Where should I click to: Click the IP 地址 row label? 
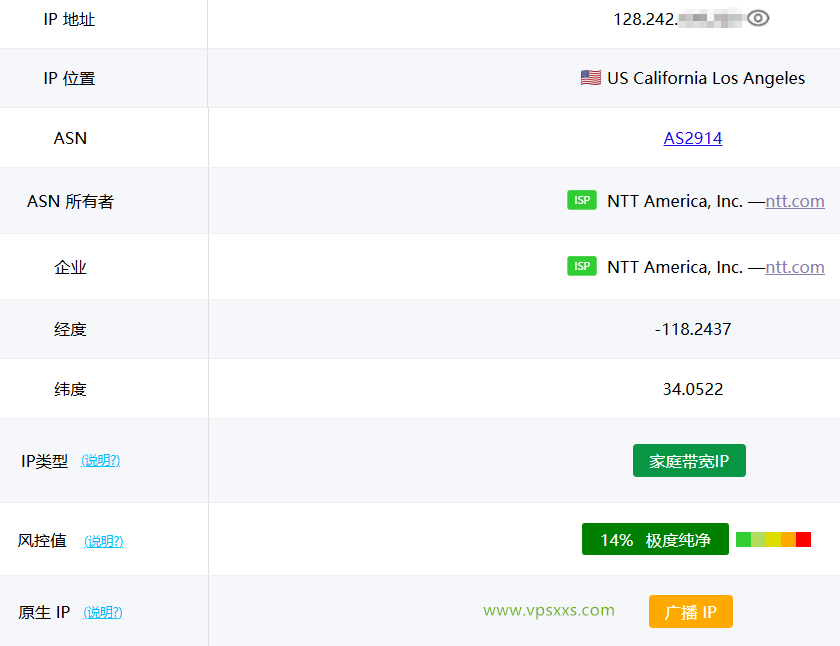click(69, 19)
